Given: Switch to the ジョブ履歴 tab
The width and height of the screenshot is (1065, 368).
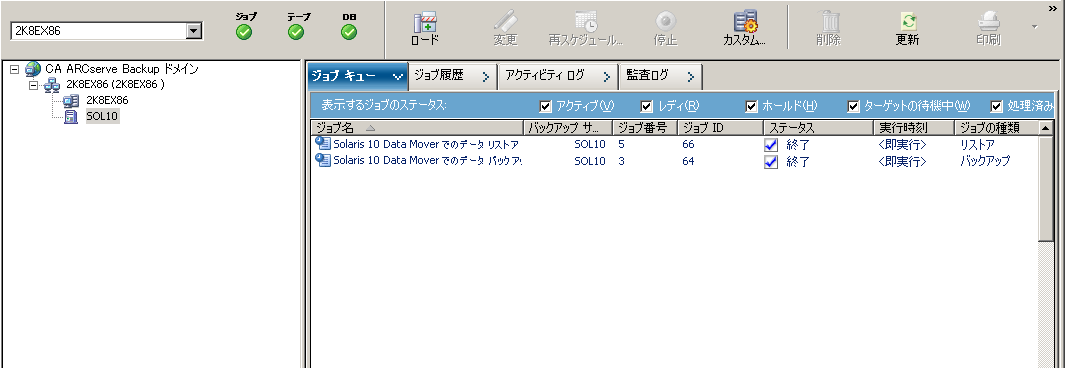Looking at the screenshot, I should coord(453,77).
